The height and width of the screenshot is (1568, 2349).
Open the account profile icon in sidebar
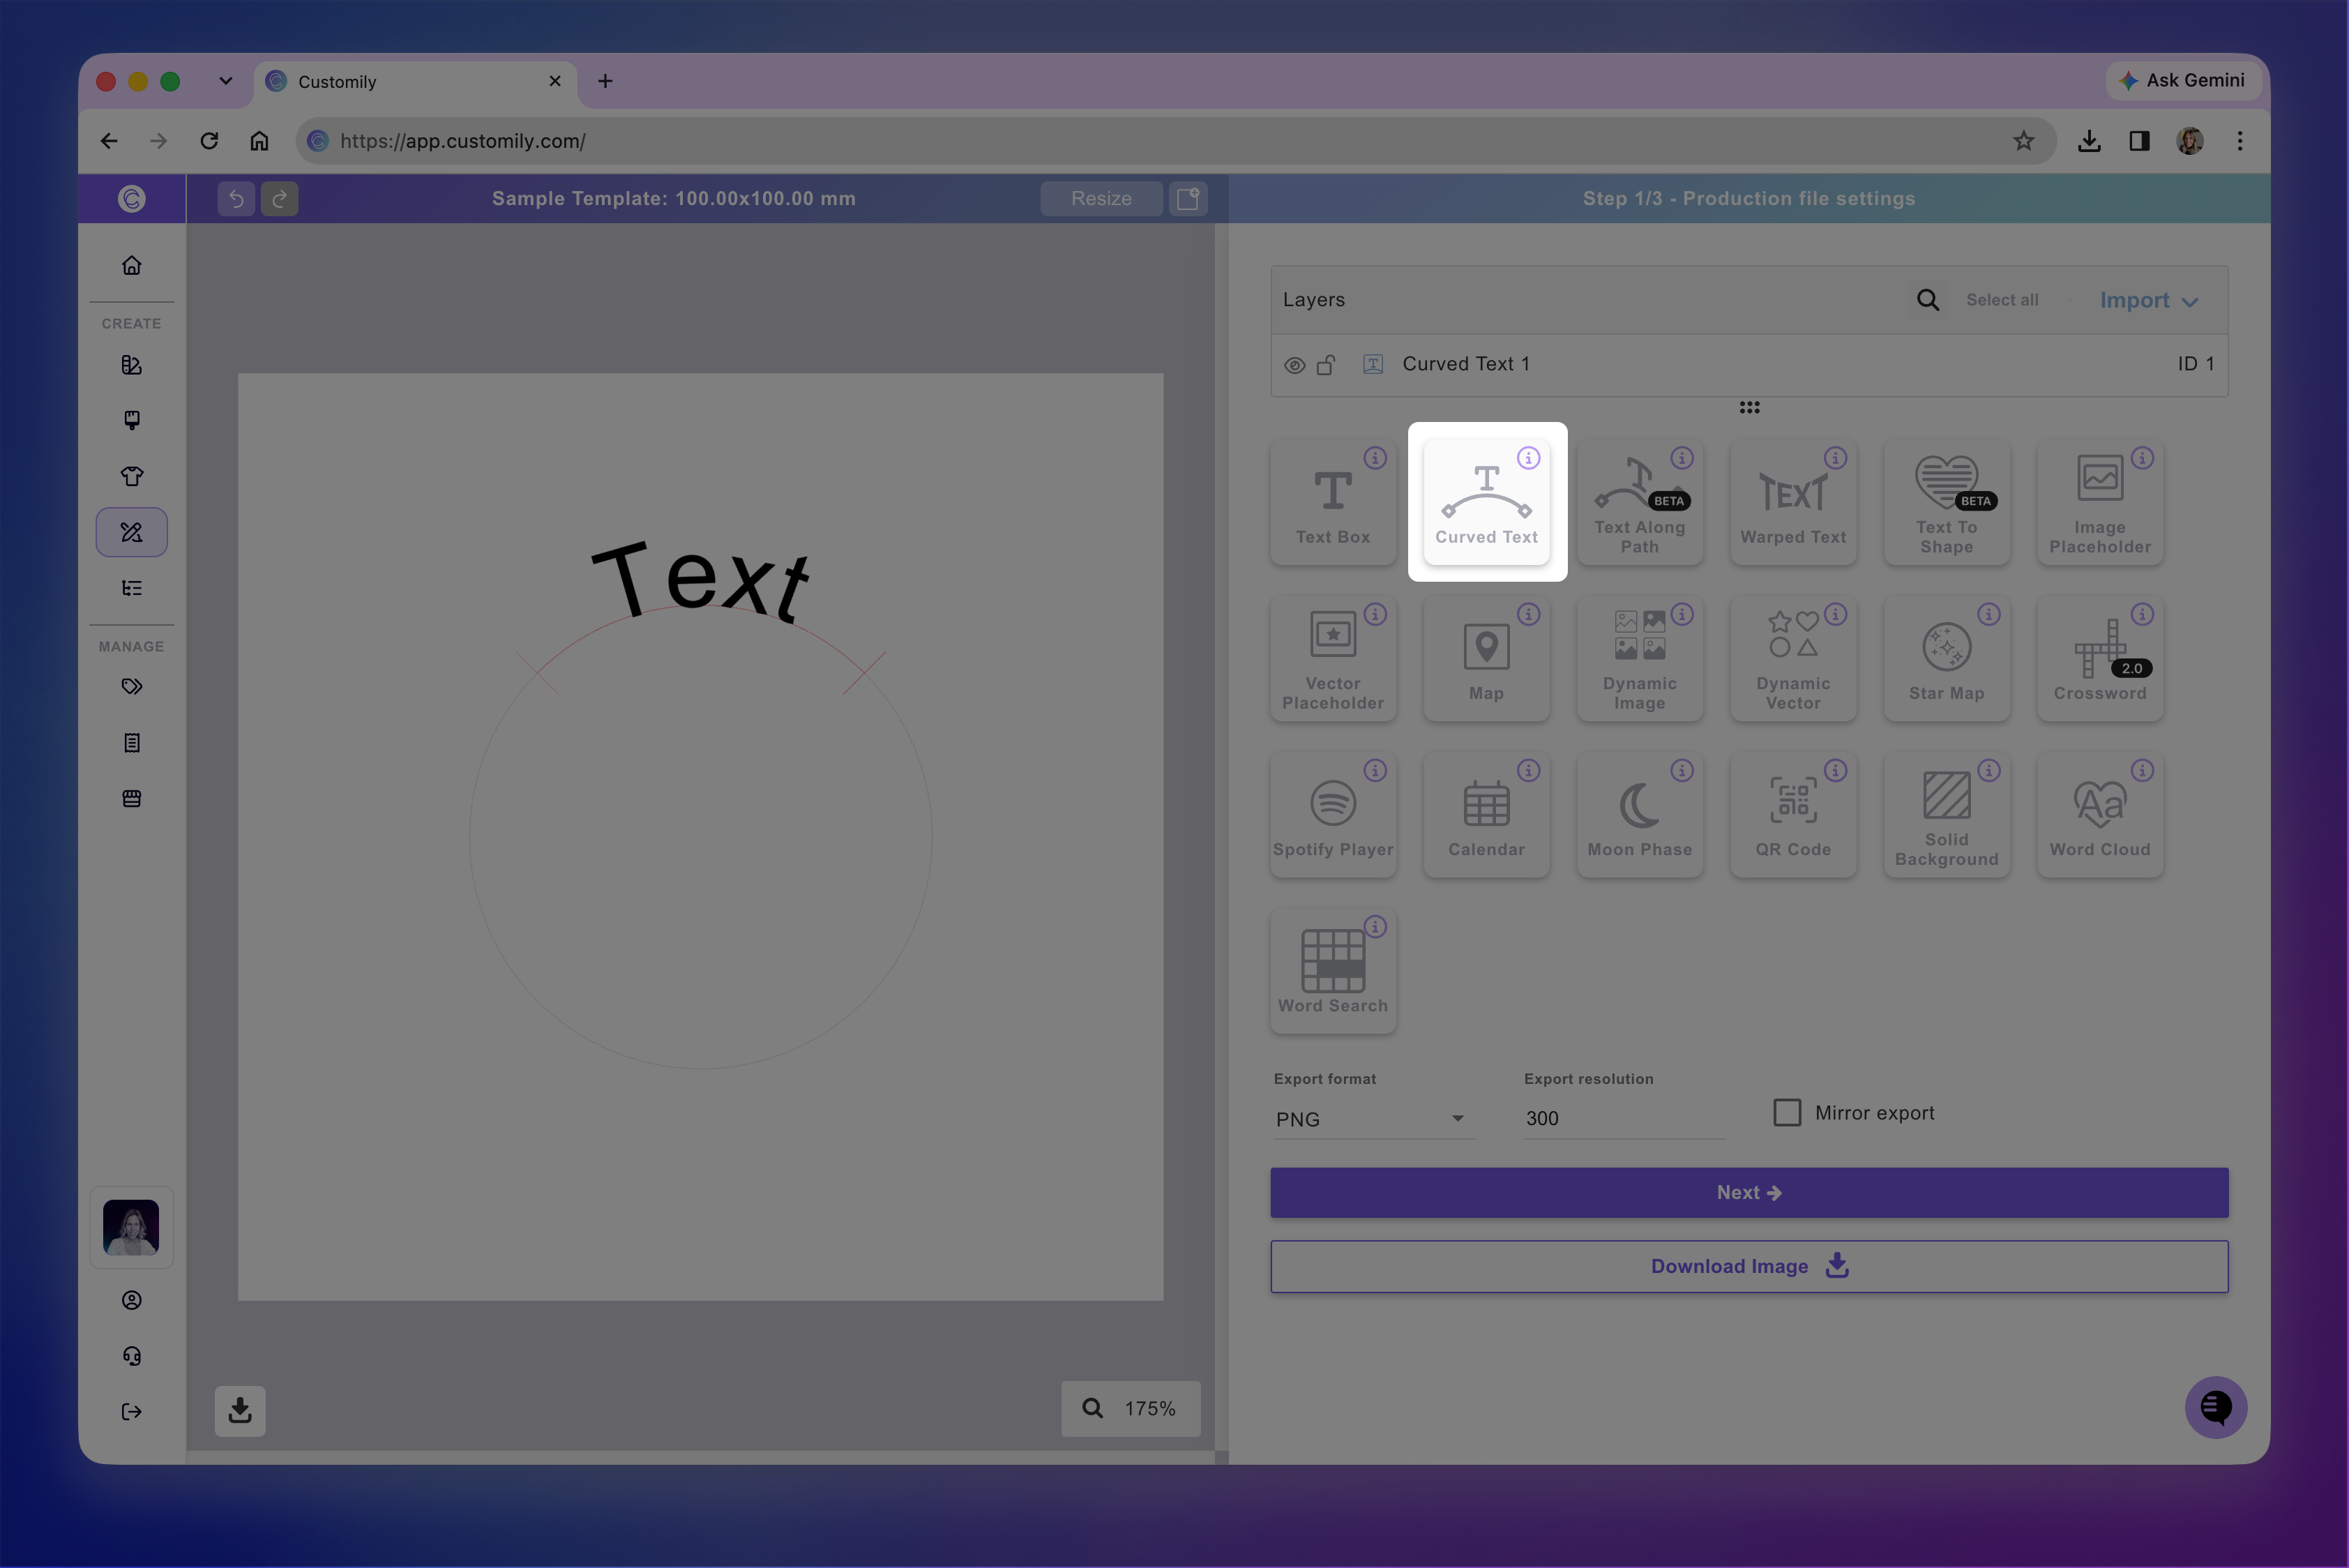(x=132, y=1299)
